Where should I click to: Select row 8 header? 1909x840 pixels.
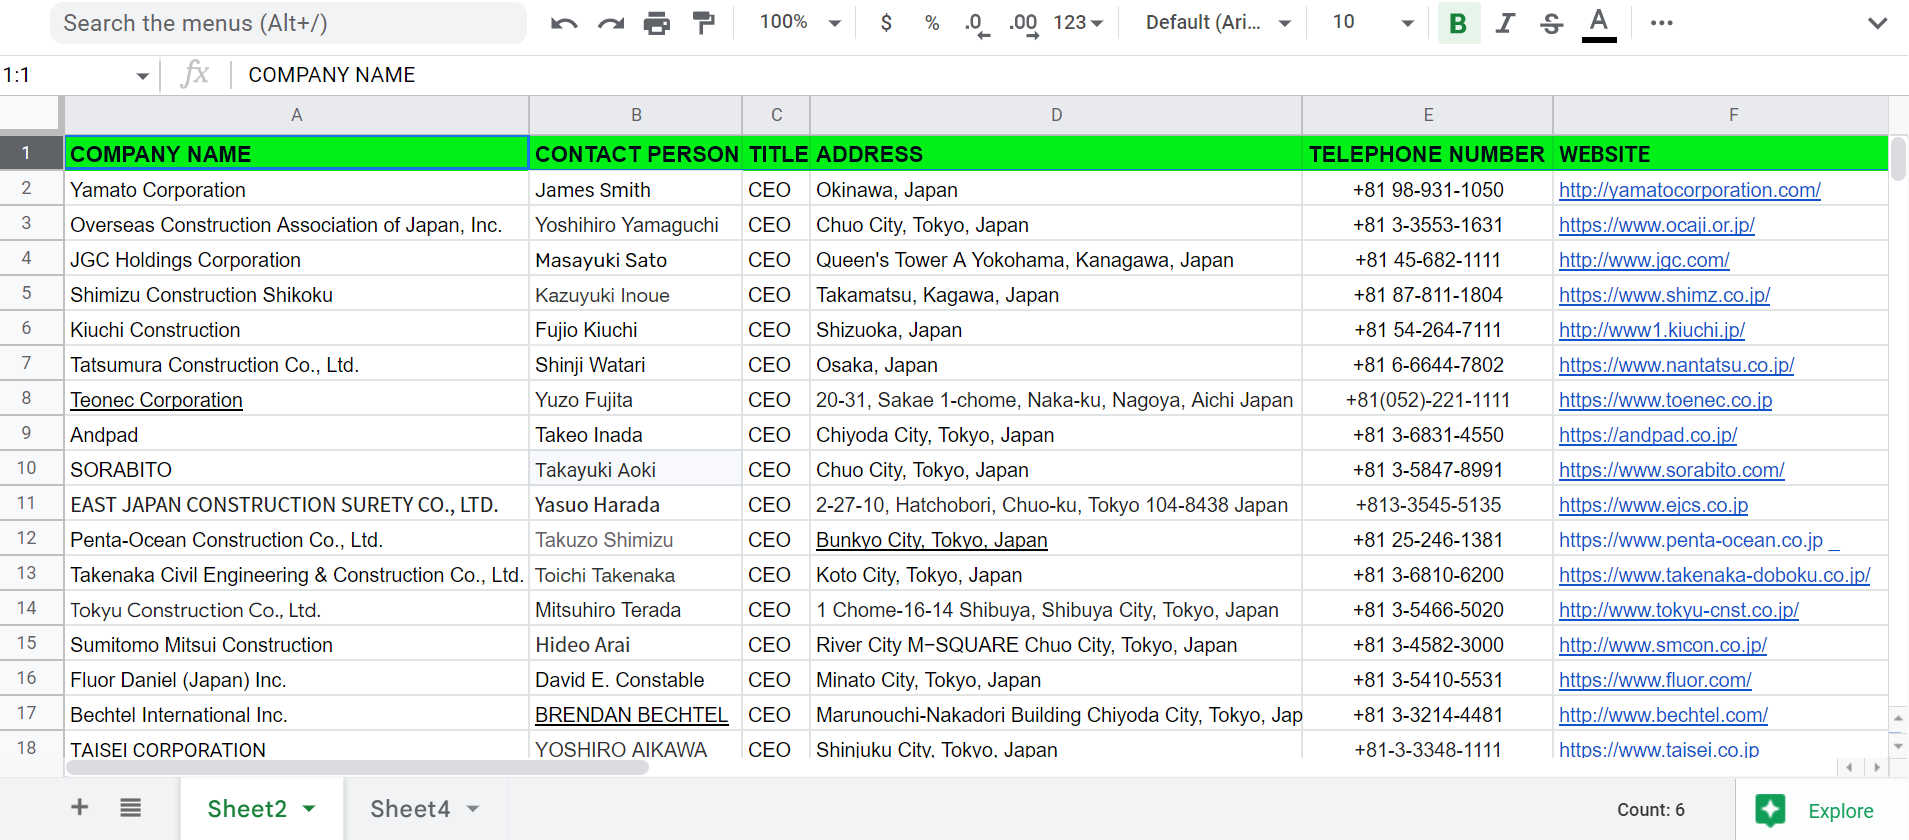27,398
